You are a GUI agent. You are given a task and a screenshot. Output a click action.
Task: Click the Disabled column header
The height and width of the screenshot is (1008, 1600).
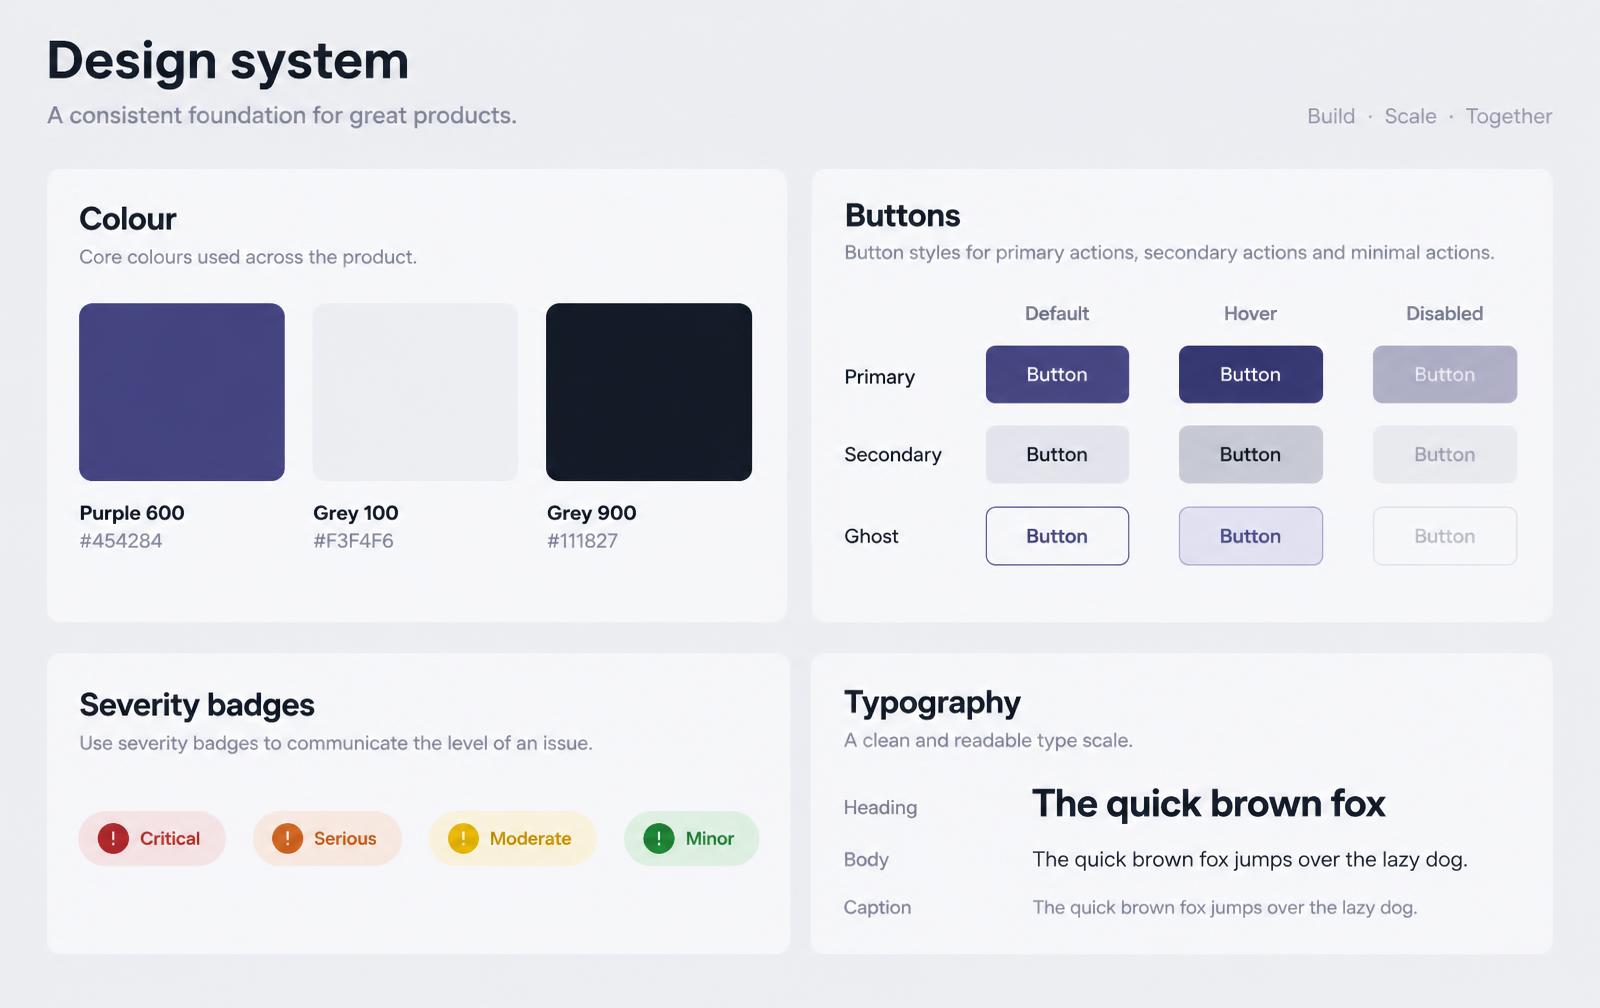point(1444,313)
